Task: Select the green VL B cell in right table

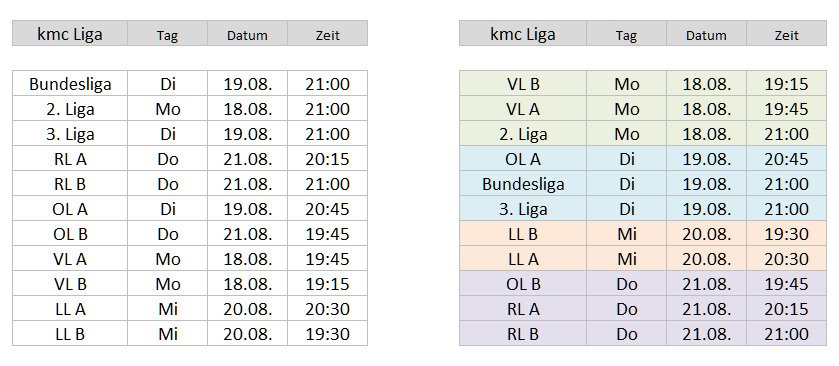Action: coord(523,83)
